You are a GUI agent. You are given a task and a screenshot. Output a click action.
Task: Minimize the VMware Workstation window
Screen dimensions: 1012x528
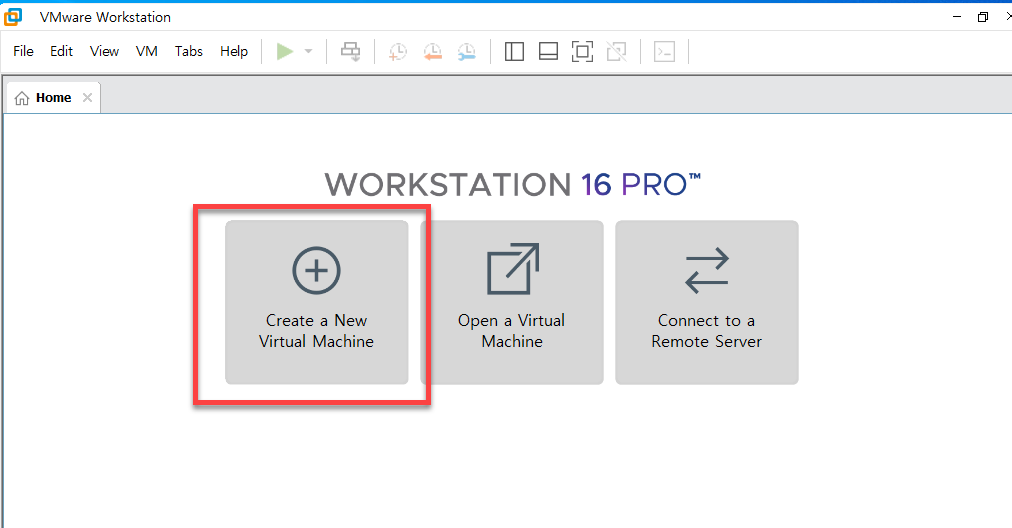point(957,17)
